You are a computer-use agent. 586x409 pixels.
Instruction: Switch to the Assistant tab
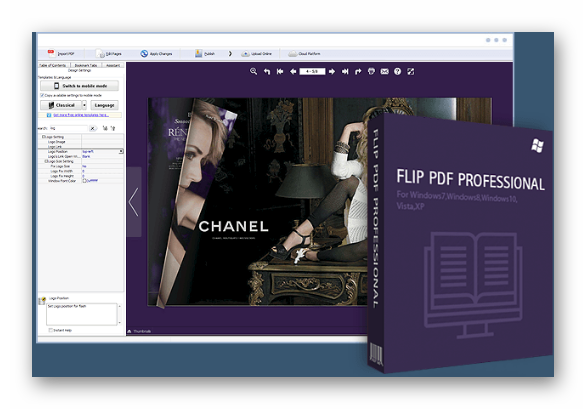113,65
